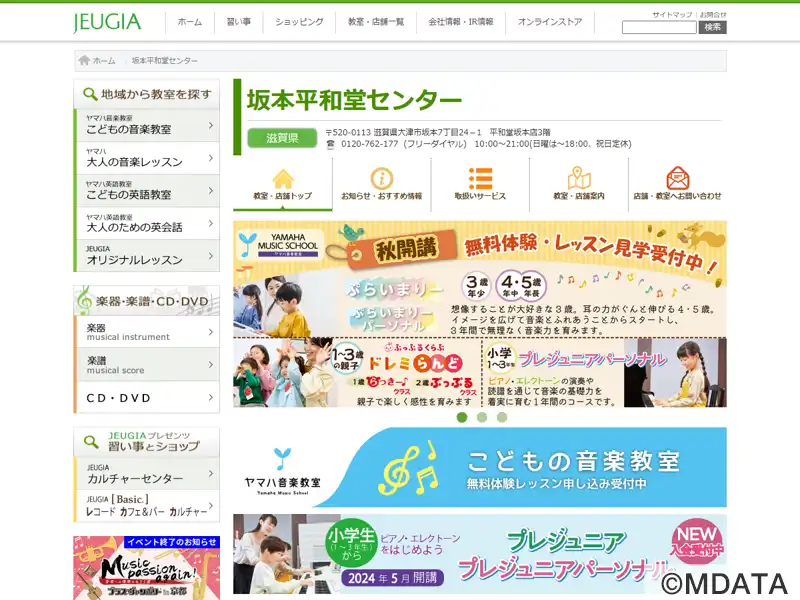The image size is (800, 600).
Task: Open ショッピング navigation item
Action: coord(299,22)
